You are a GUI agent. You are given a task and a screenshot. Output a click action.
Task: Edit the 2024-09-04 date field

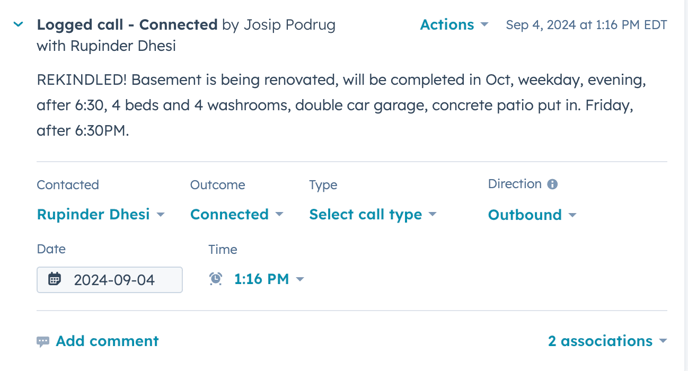click(x=110, y=280)
